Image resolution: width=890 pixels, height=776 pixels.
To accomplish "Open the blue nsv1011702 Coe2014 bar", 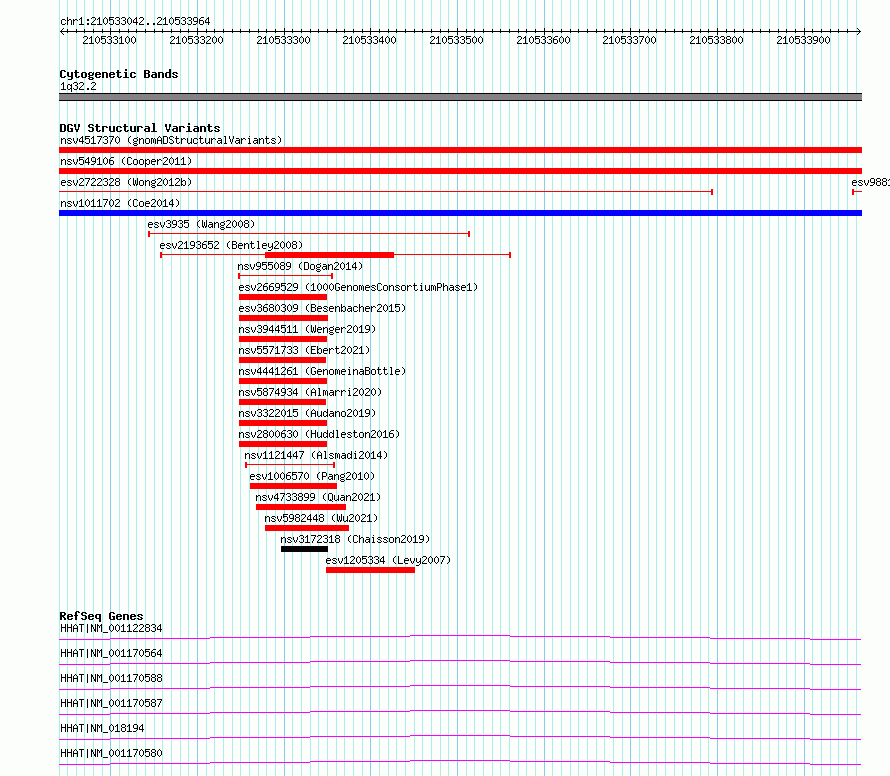I will pos(460,213).
